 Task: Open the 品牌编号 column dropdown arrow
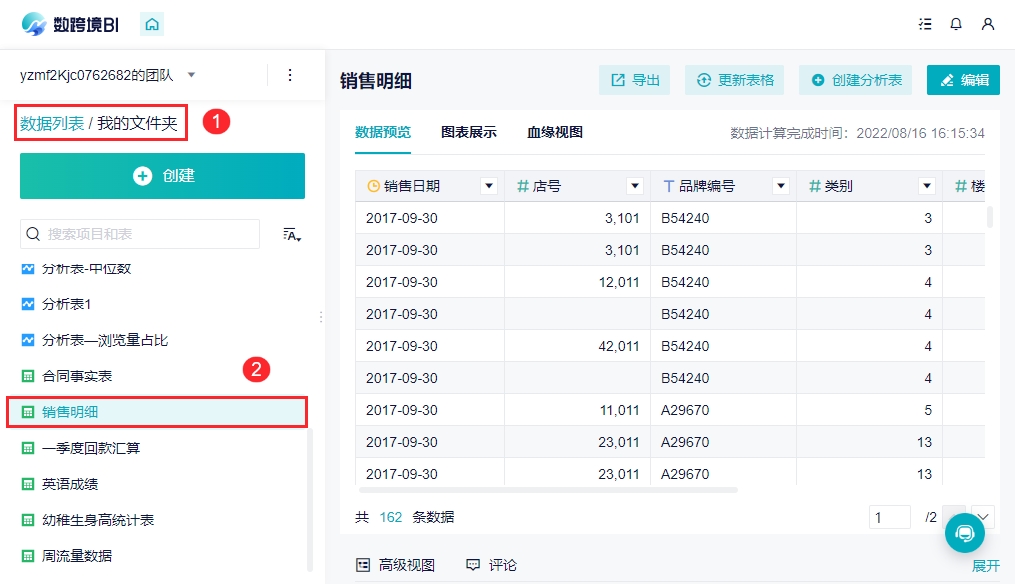780,186
